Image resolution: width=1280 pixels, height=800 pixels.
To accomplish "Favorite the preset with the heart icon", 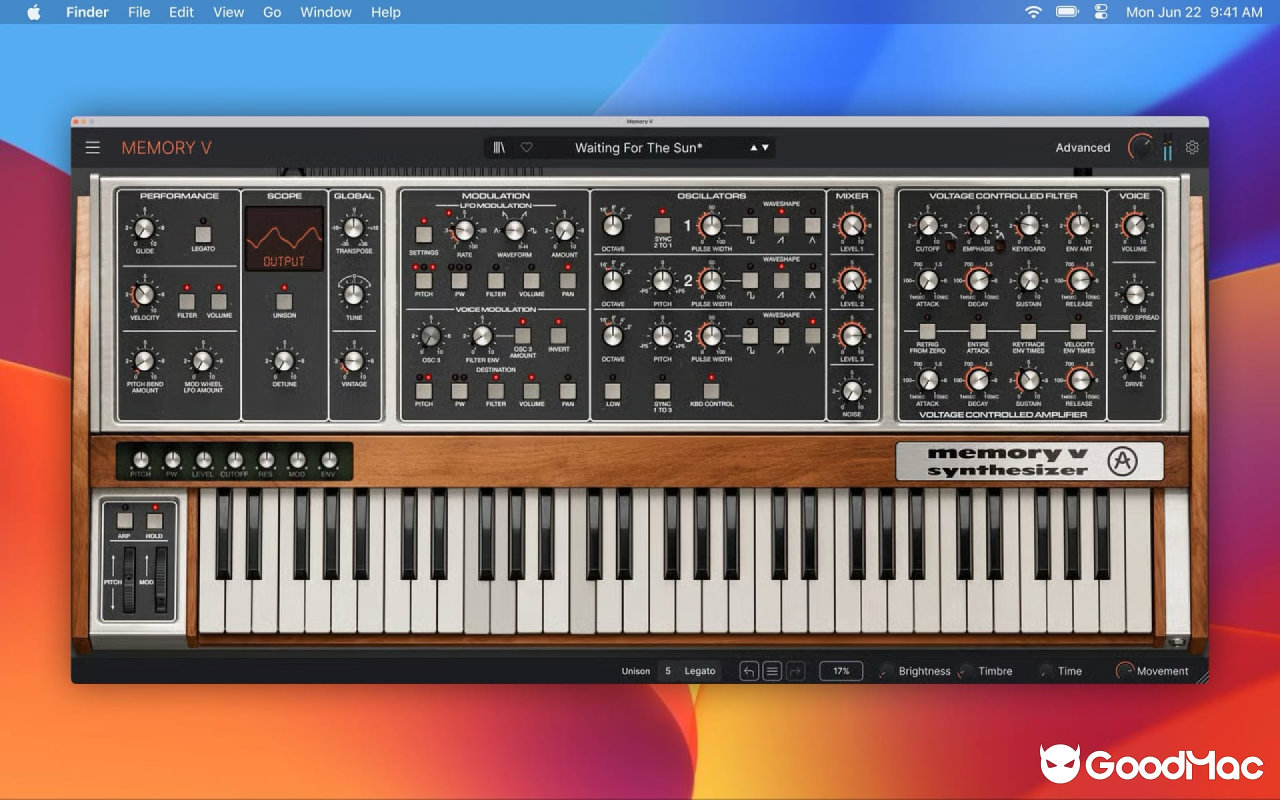I will point(527,148).
